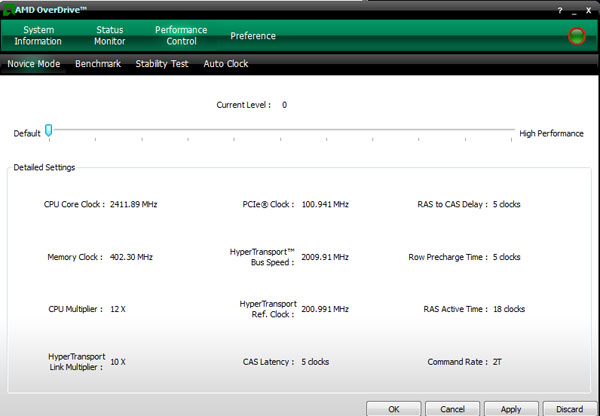600x416 pixels.
Task: Click the Memory Clock value 402.30 MHz
Action: click(131, 257)
